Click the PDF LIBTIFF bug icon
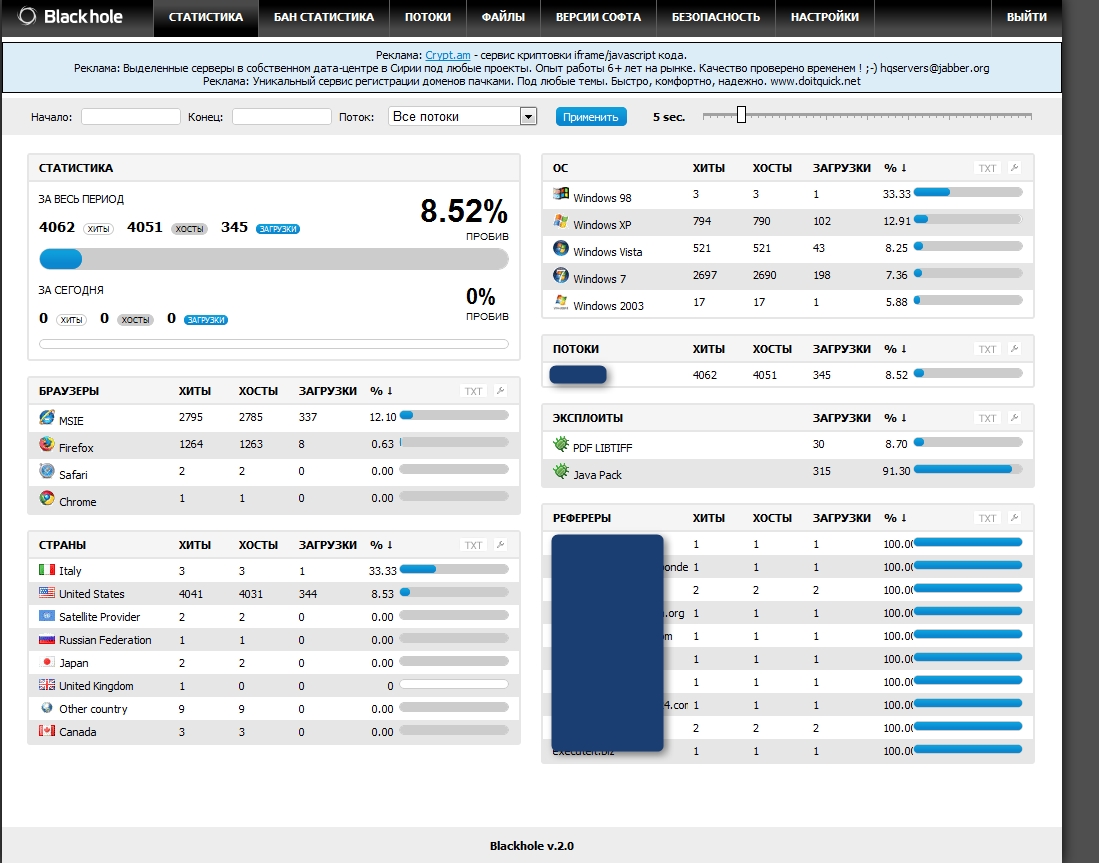The image size is (1099, 863). pos(561,444)
